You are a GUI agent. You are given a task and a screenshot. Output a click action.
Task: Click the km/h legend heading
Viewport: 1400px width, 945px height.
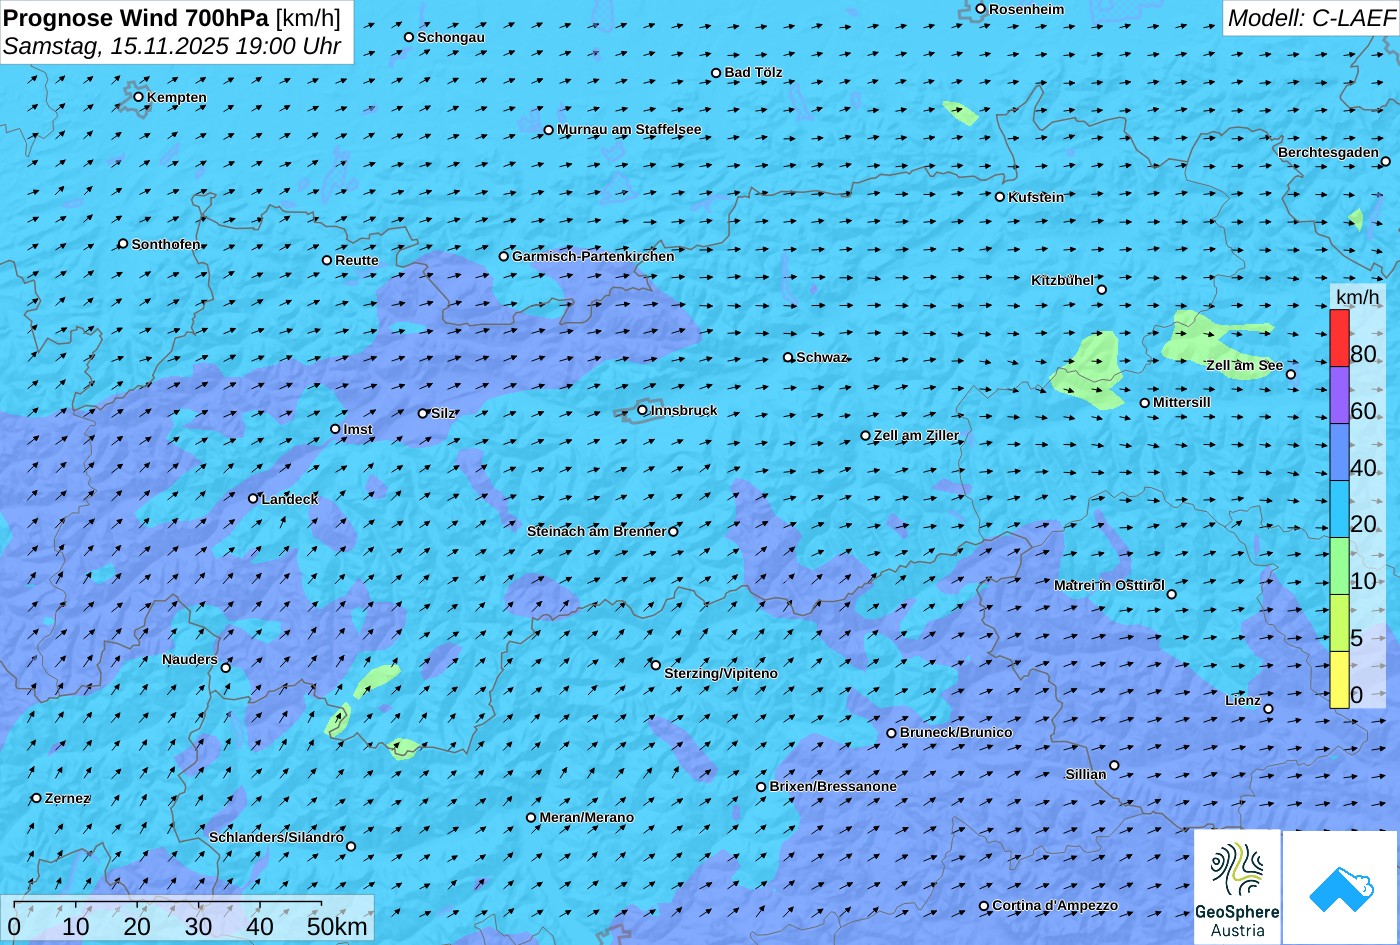(x=1358, y=297)
